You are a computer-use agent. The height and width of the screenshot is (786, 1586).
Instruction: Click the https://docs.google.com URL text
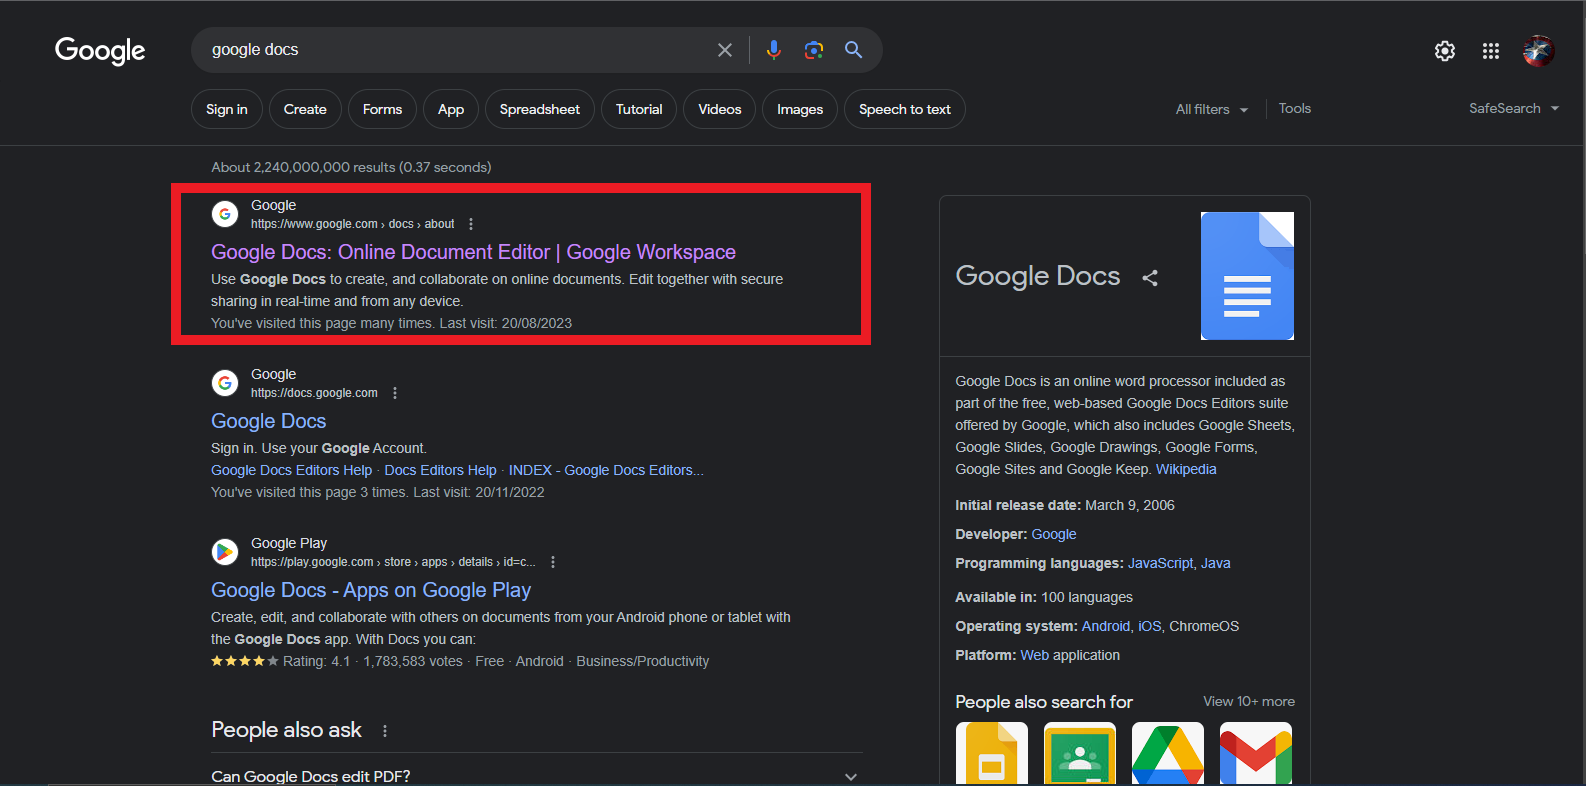pos(314,393)
